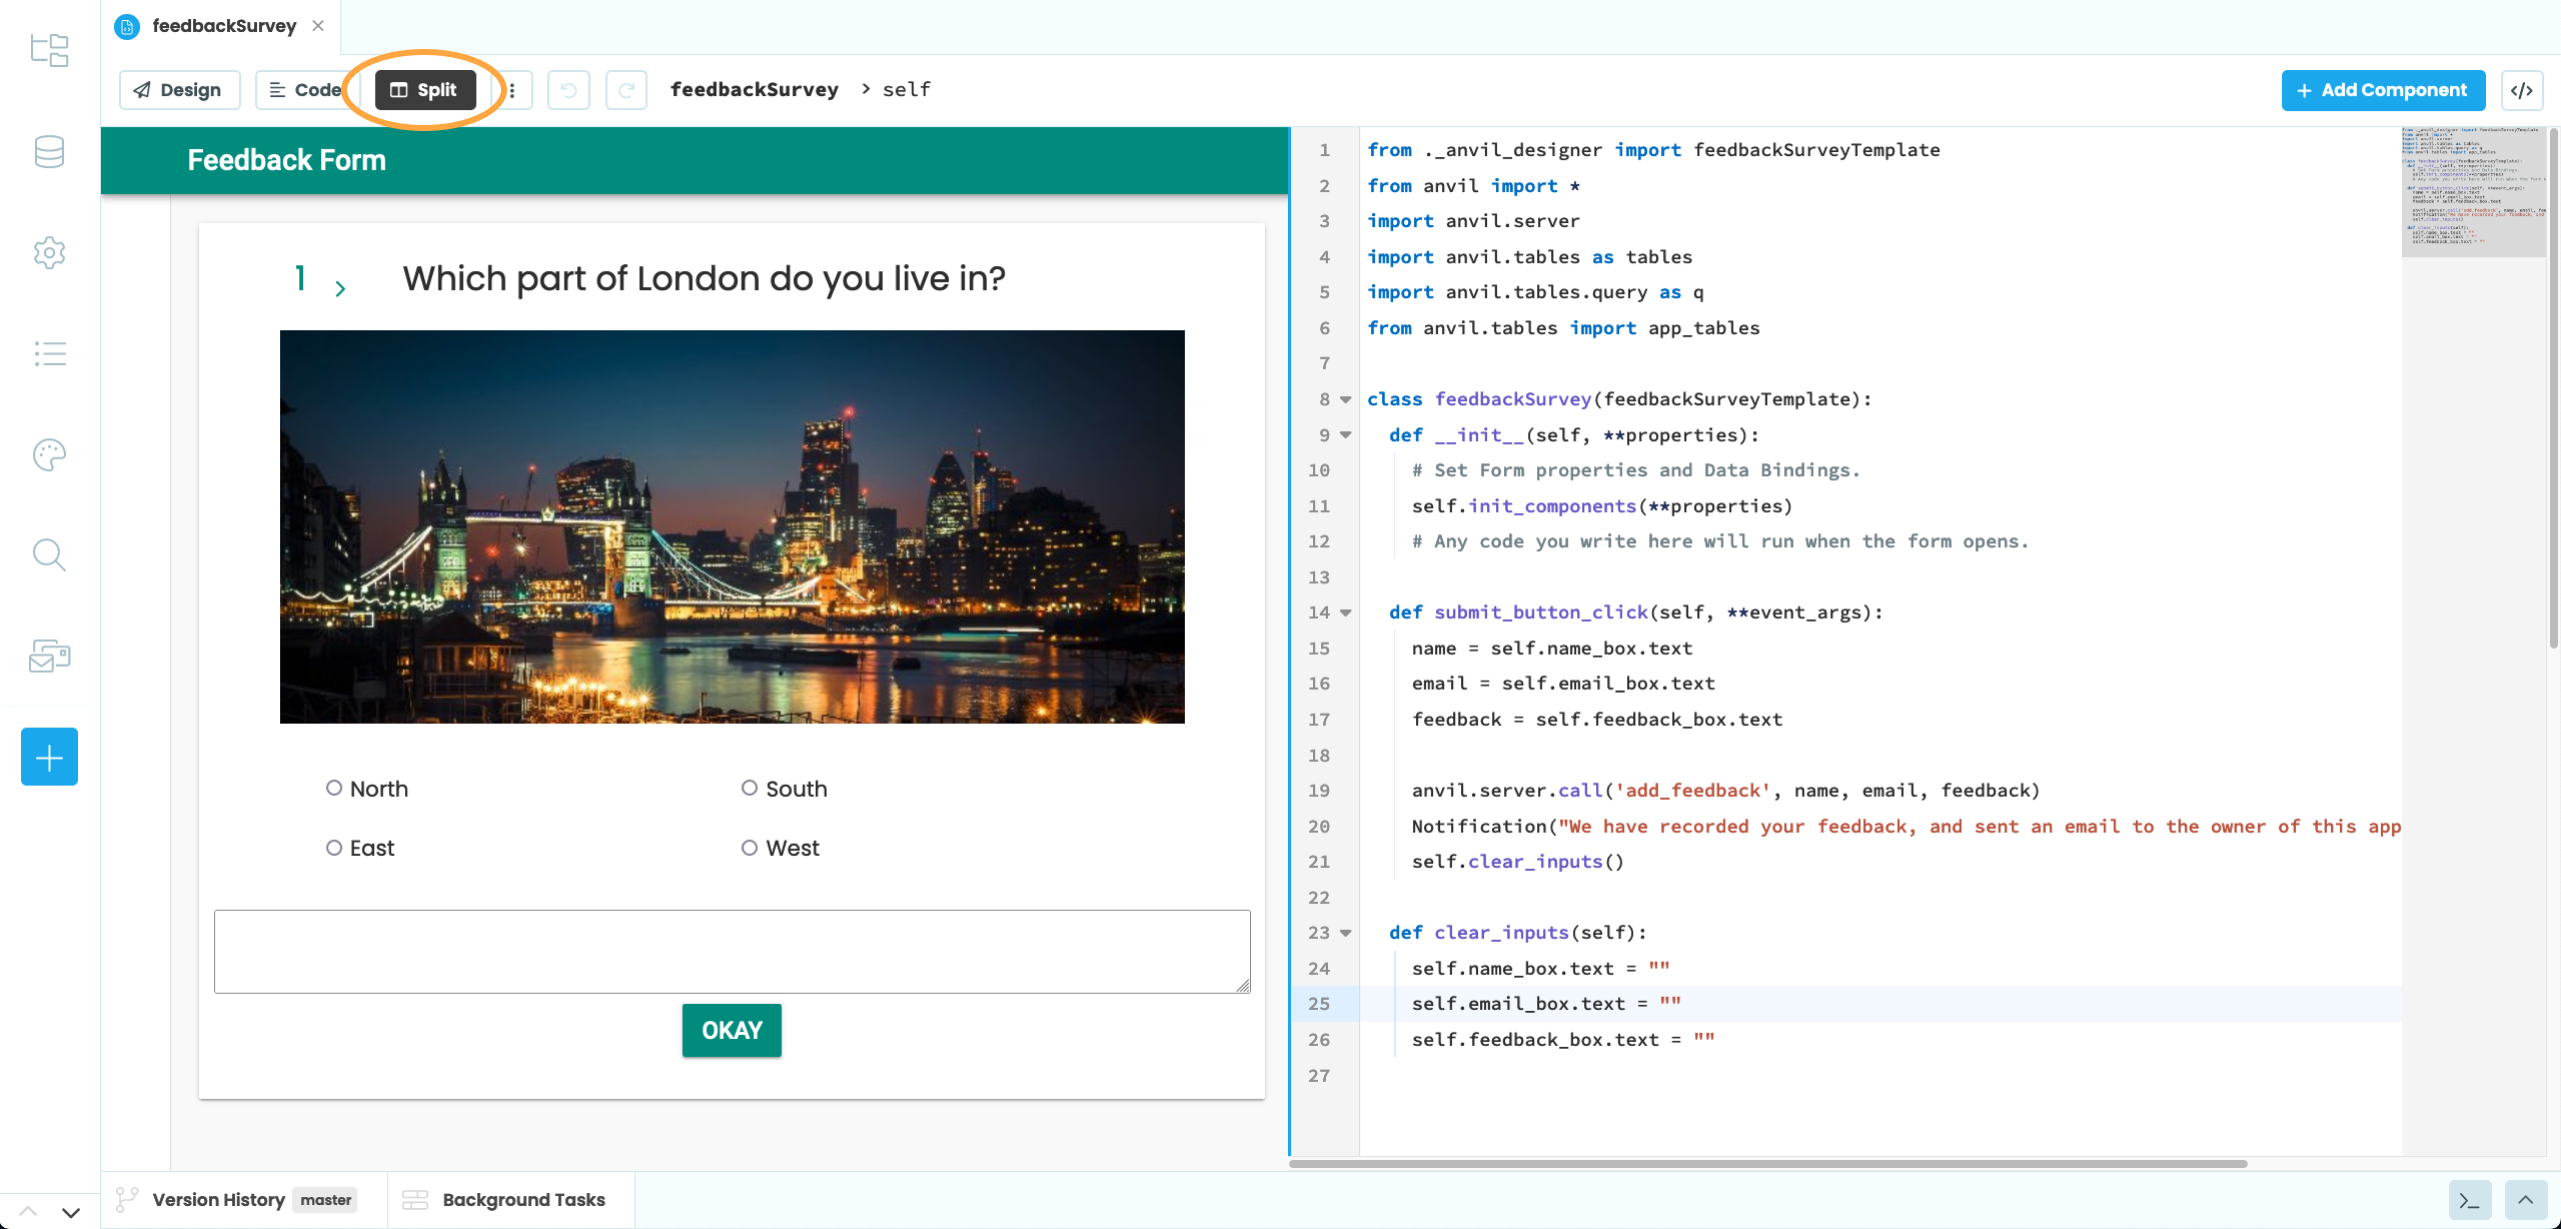The width and height of the screenshot is (2561, 1229).
Task: Collapse the submit_button_click function fold arrow
Action: pyautogui.click(x=1346, y=613)
